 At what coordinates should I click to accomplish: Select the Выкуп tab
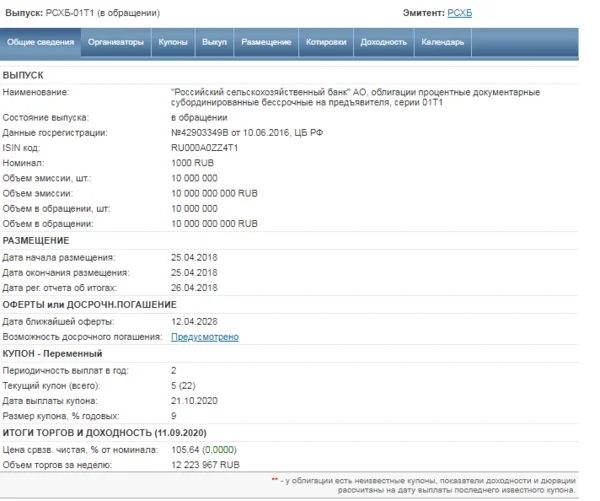tap(214, 42)
